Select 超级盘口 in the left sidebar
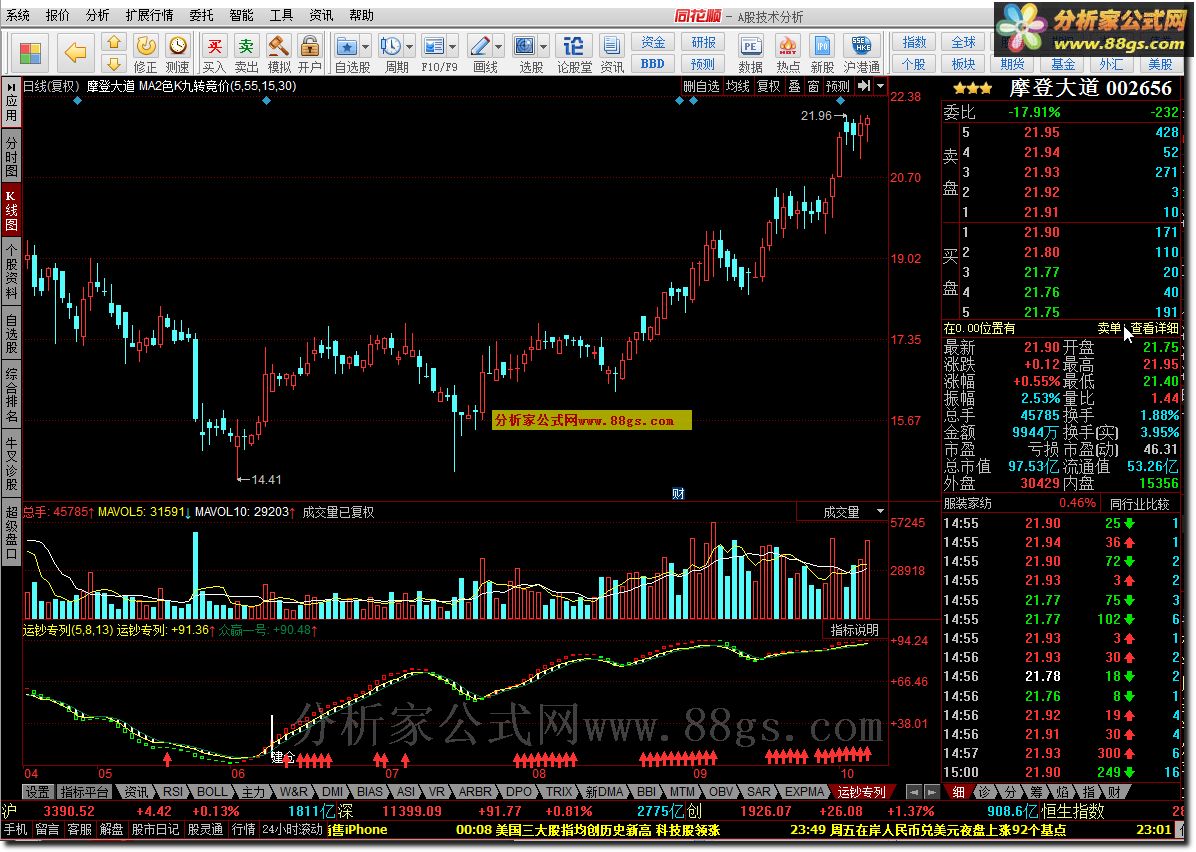 11,534
